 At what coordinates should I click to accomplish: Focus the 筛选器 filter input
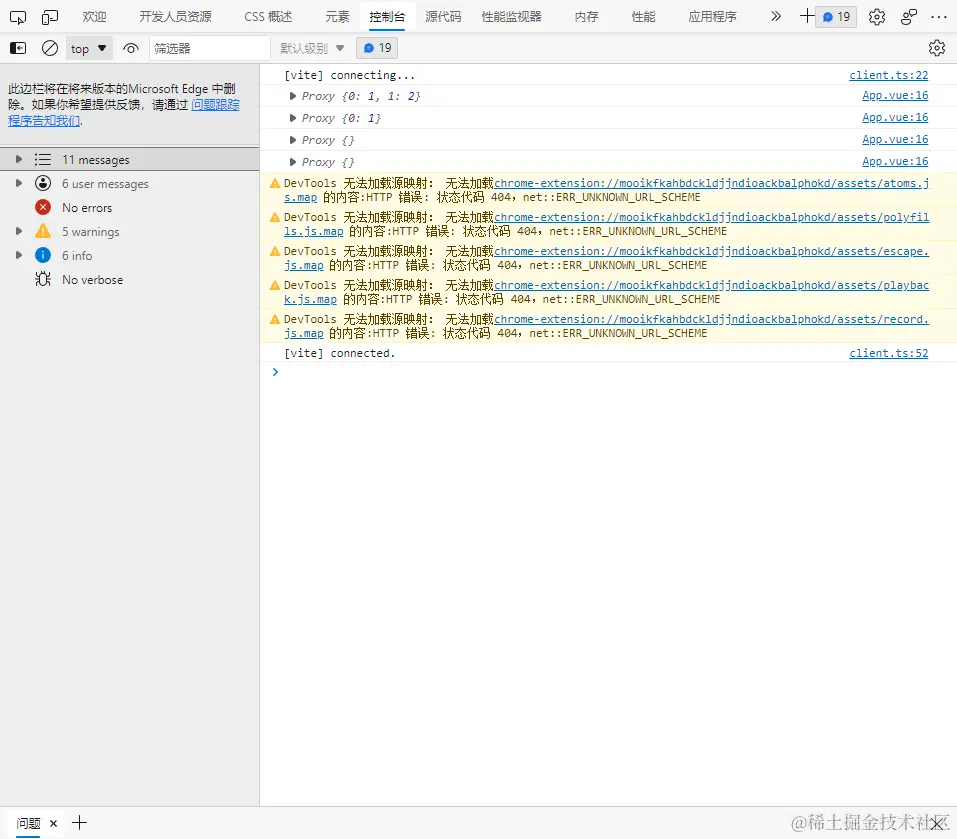(209, 48)
